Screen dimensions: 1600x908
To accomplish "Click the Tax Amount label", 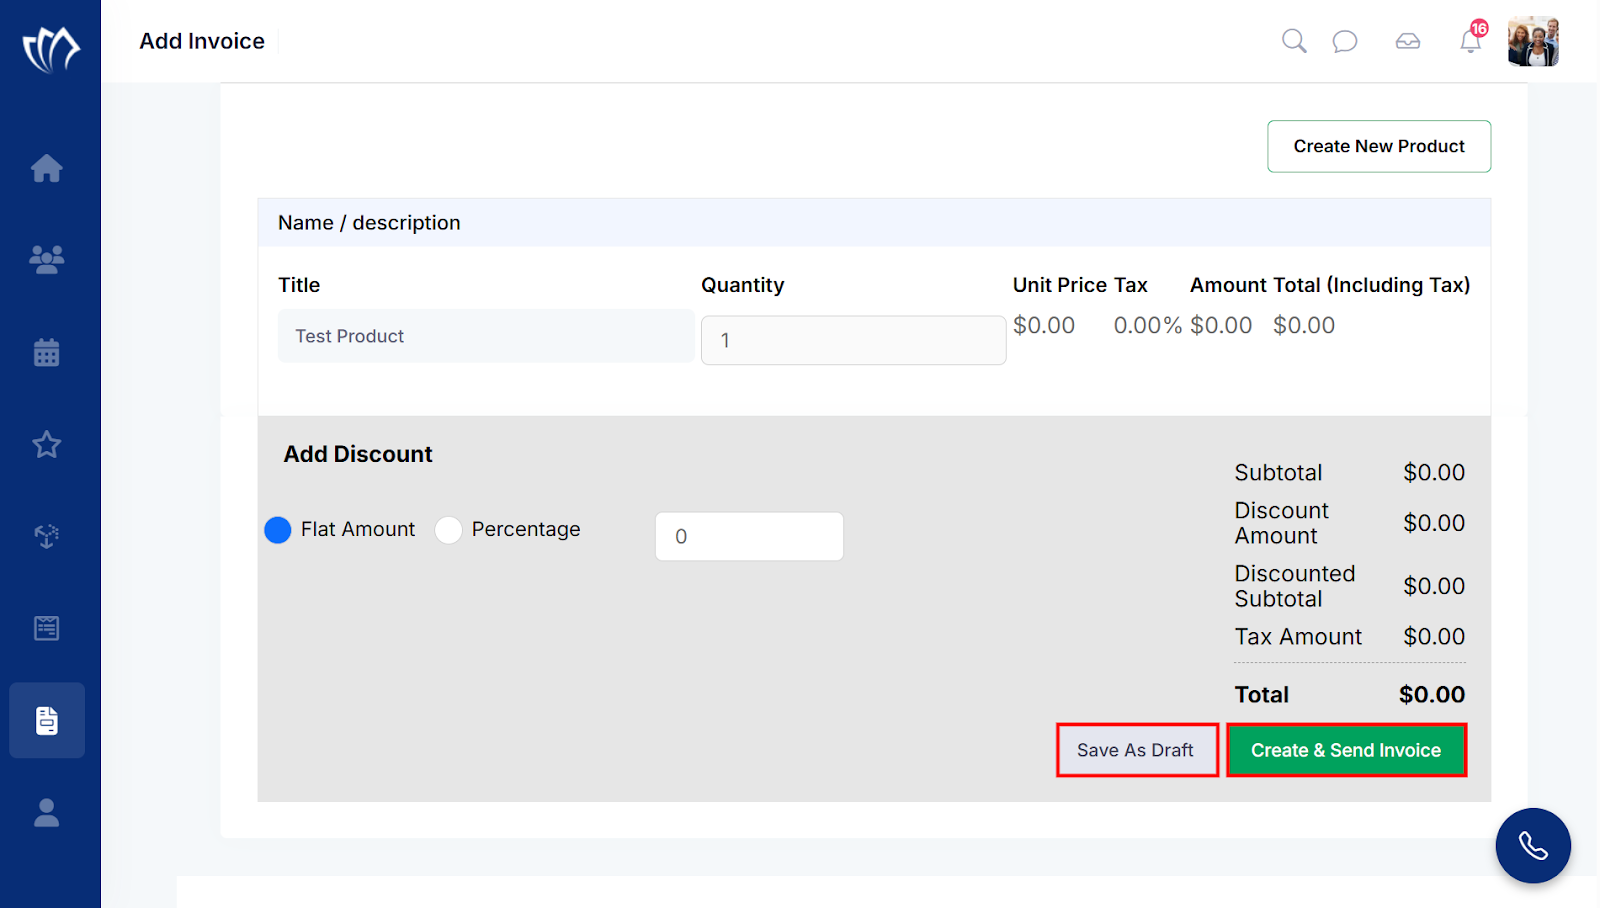I will click(1298, 637).
